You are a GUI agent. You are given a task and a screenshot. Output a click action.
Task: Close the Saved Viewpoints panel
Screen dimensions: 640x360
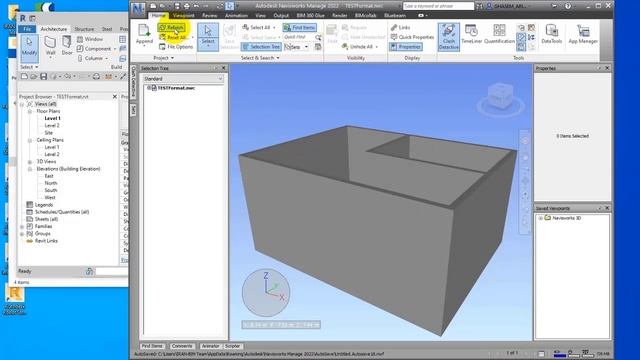pyautogui.click(x=607, y=208)
